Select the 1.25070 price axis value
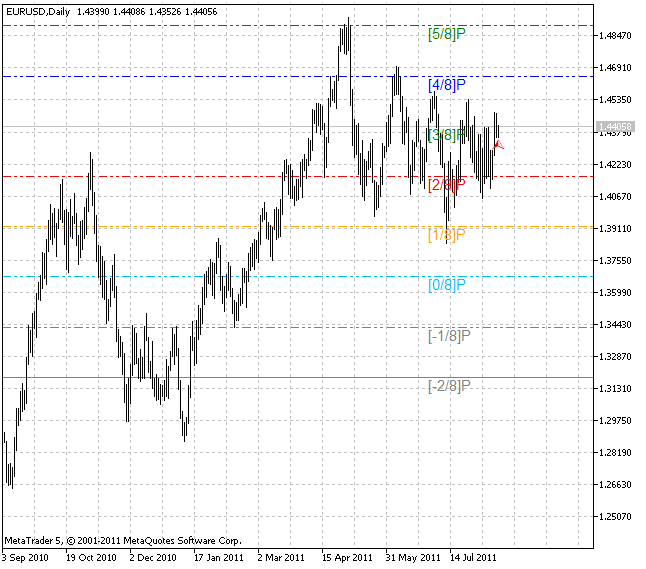 coord(614,517)
